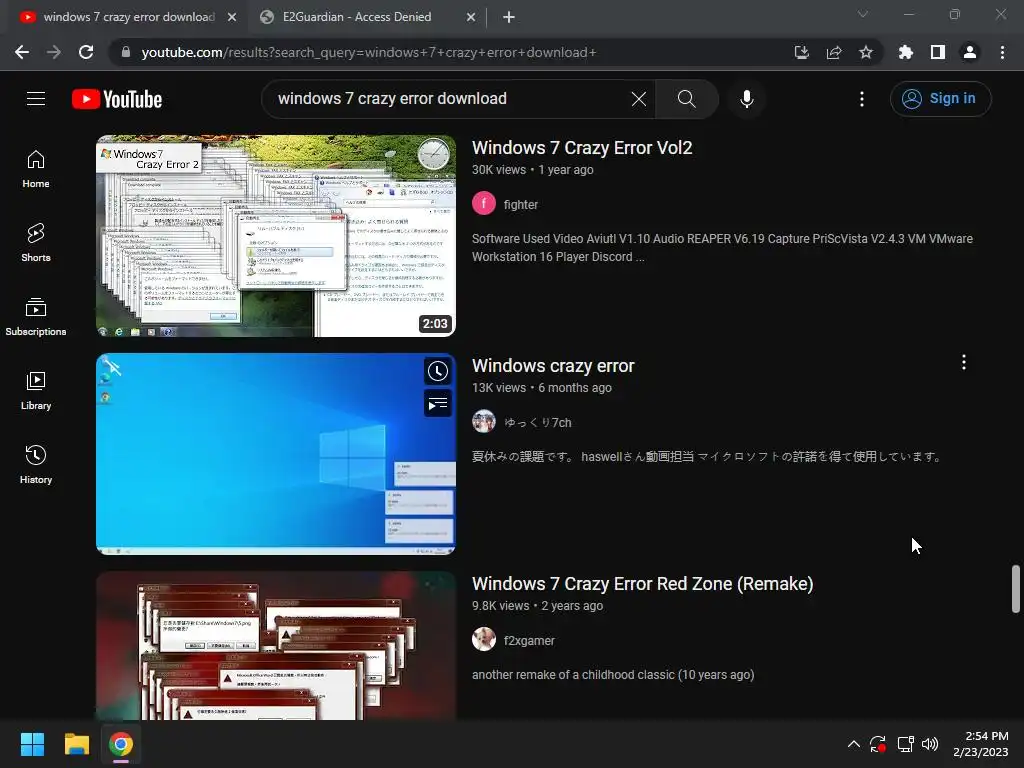Add Windows crazy error to Watch later
The height and width of the screenshot is (768, 1024).
tap(438, 371)
